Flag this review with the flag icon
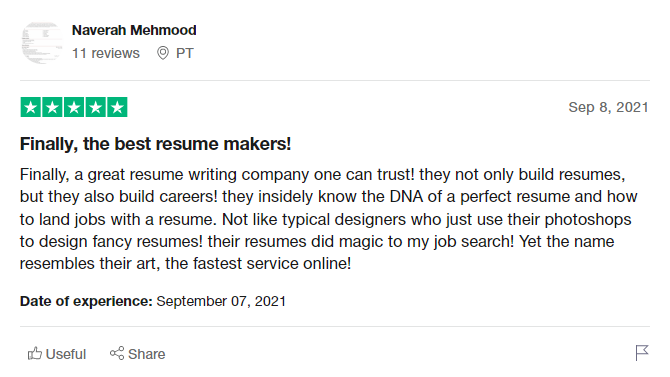 pyautogui.click(x=642, y=353)
